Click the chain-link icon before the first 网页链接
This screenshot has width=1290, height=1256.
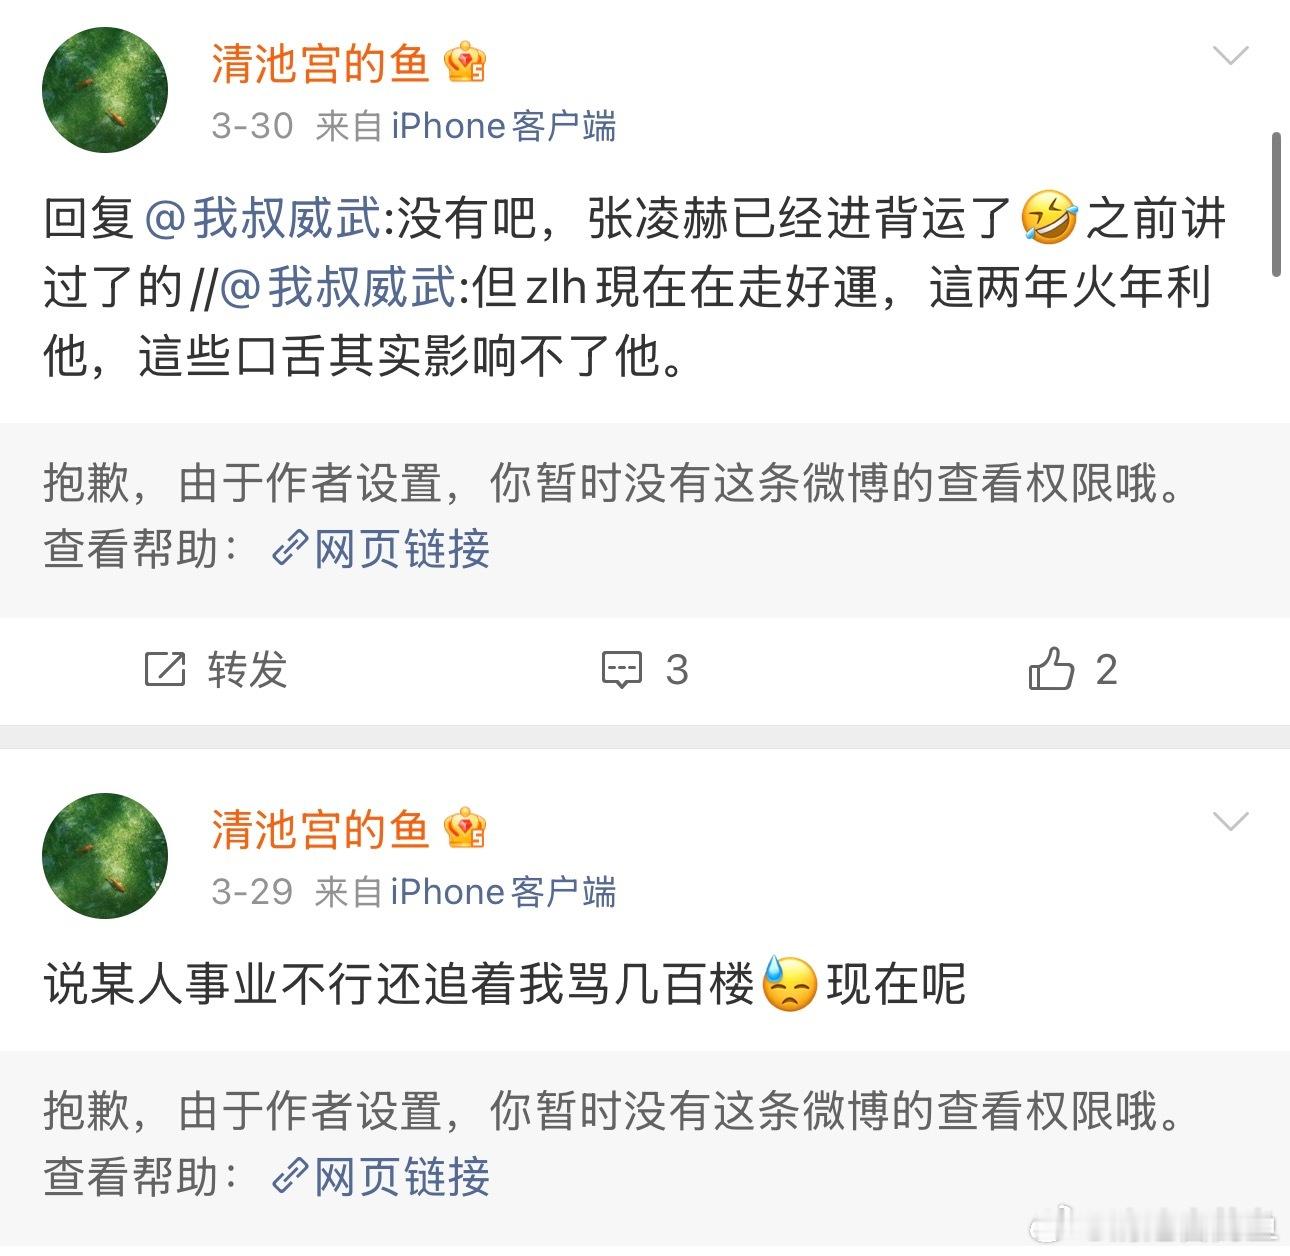[x=288, y=548]
